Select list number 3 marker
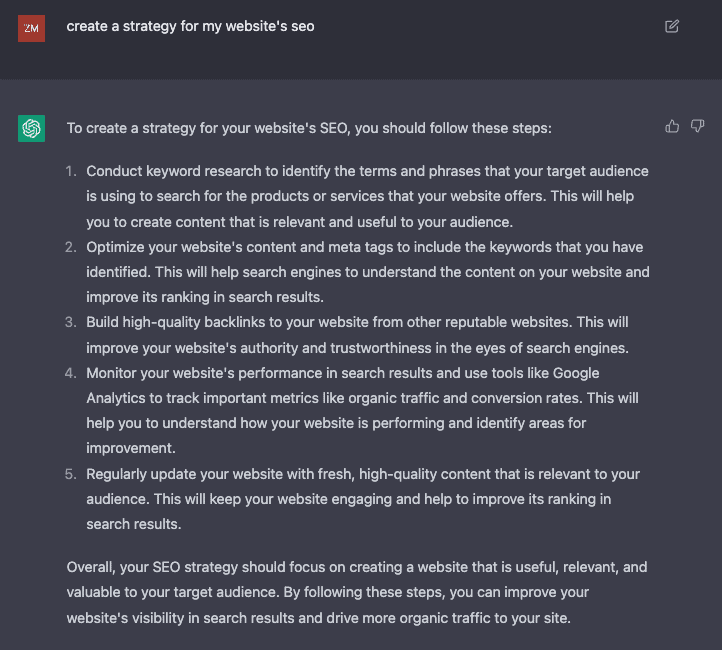This screenshot has height=650, width=722. [x=71, y=323]
